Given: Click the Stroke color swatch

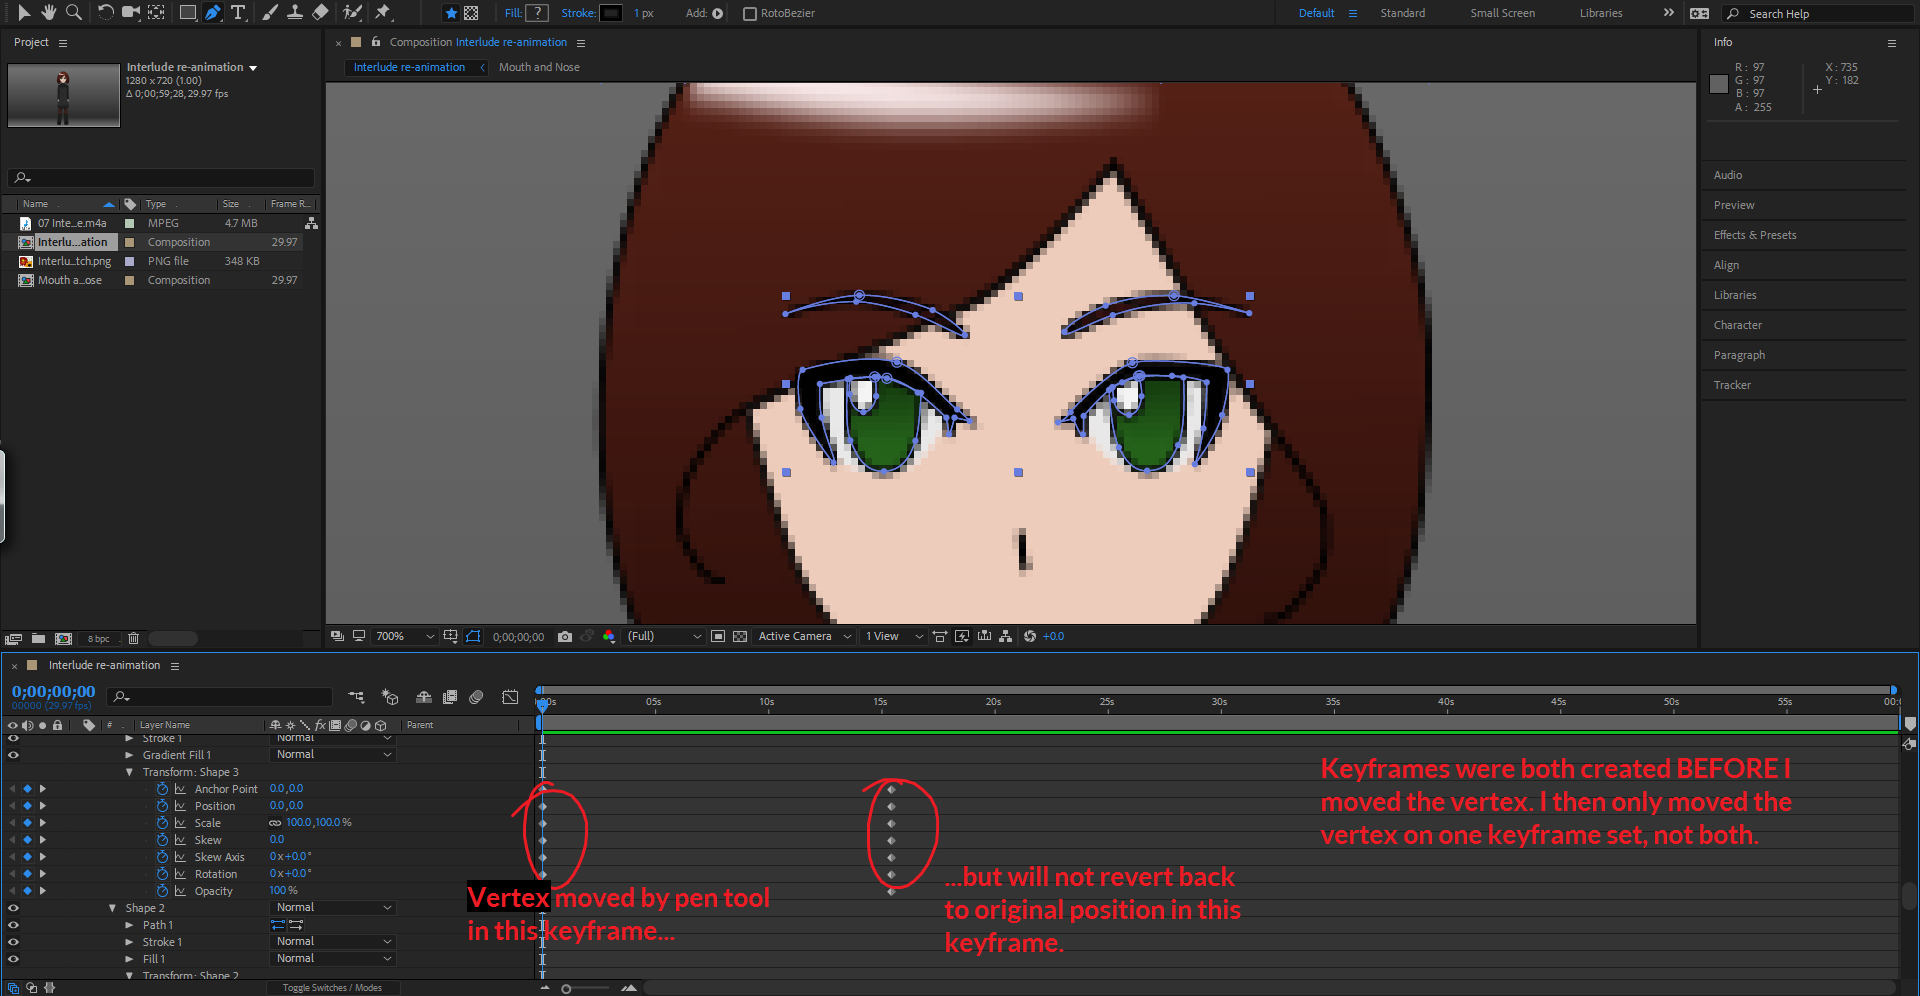Looking at the screenshot, I should point(611,13).
